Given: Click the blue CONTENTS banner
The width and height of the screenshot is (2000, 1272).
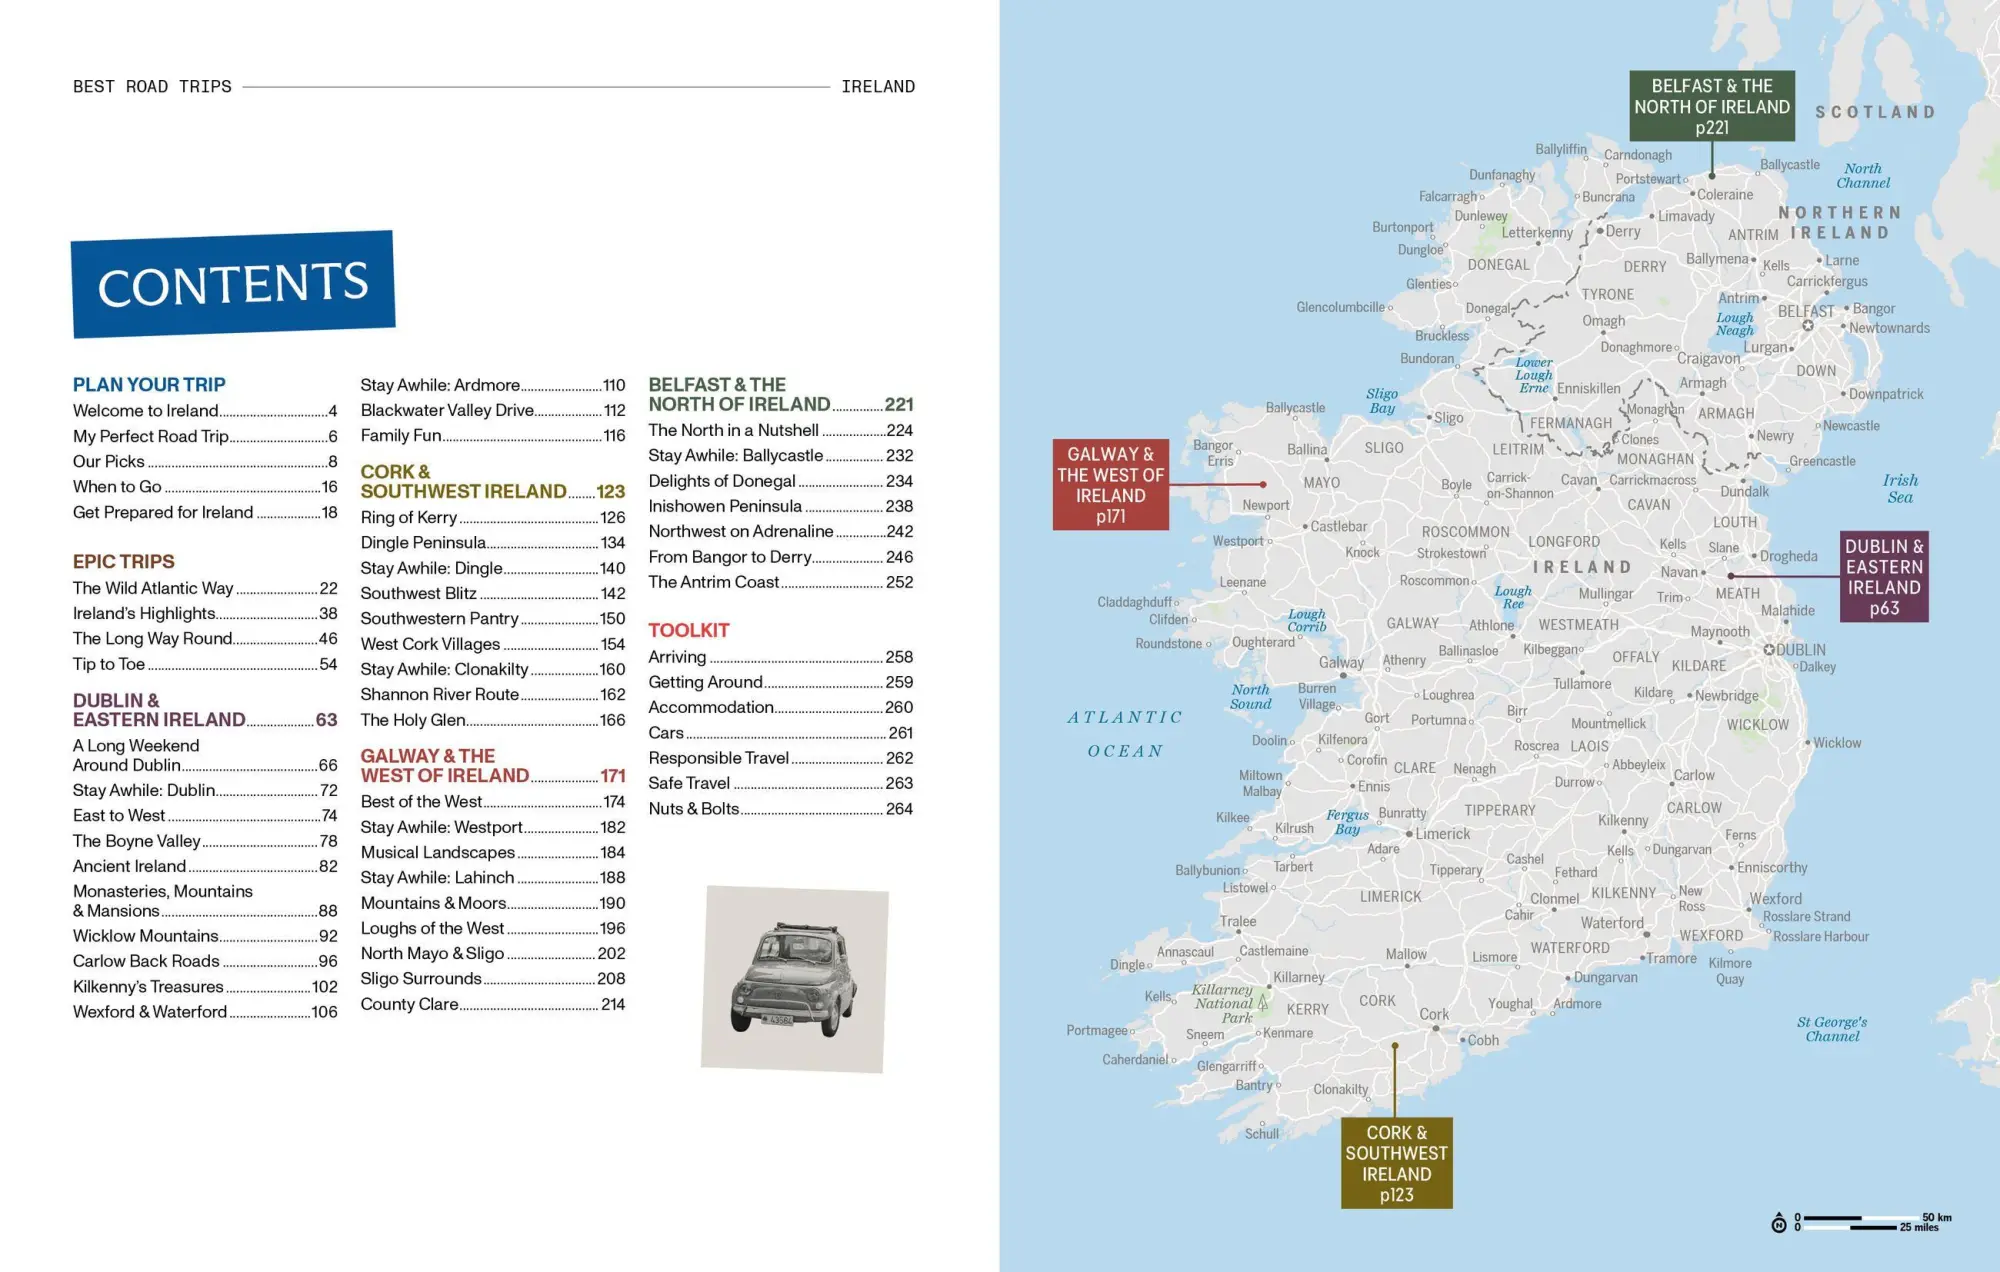Looking at the screenshot, I should click(233, 284).
